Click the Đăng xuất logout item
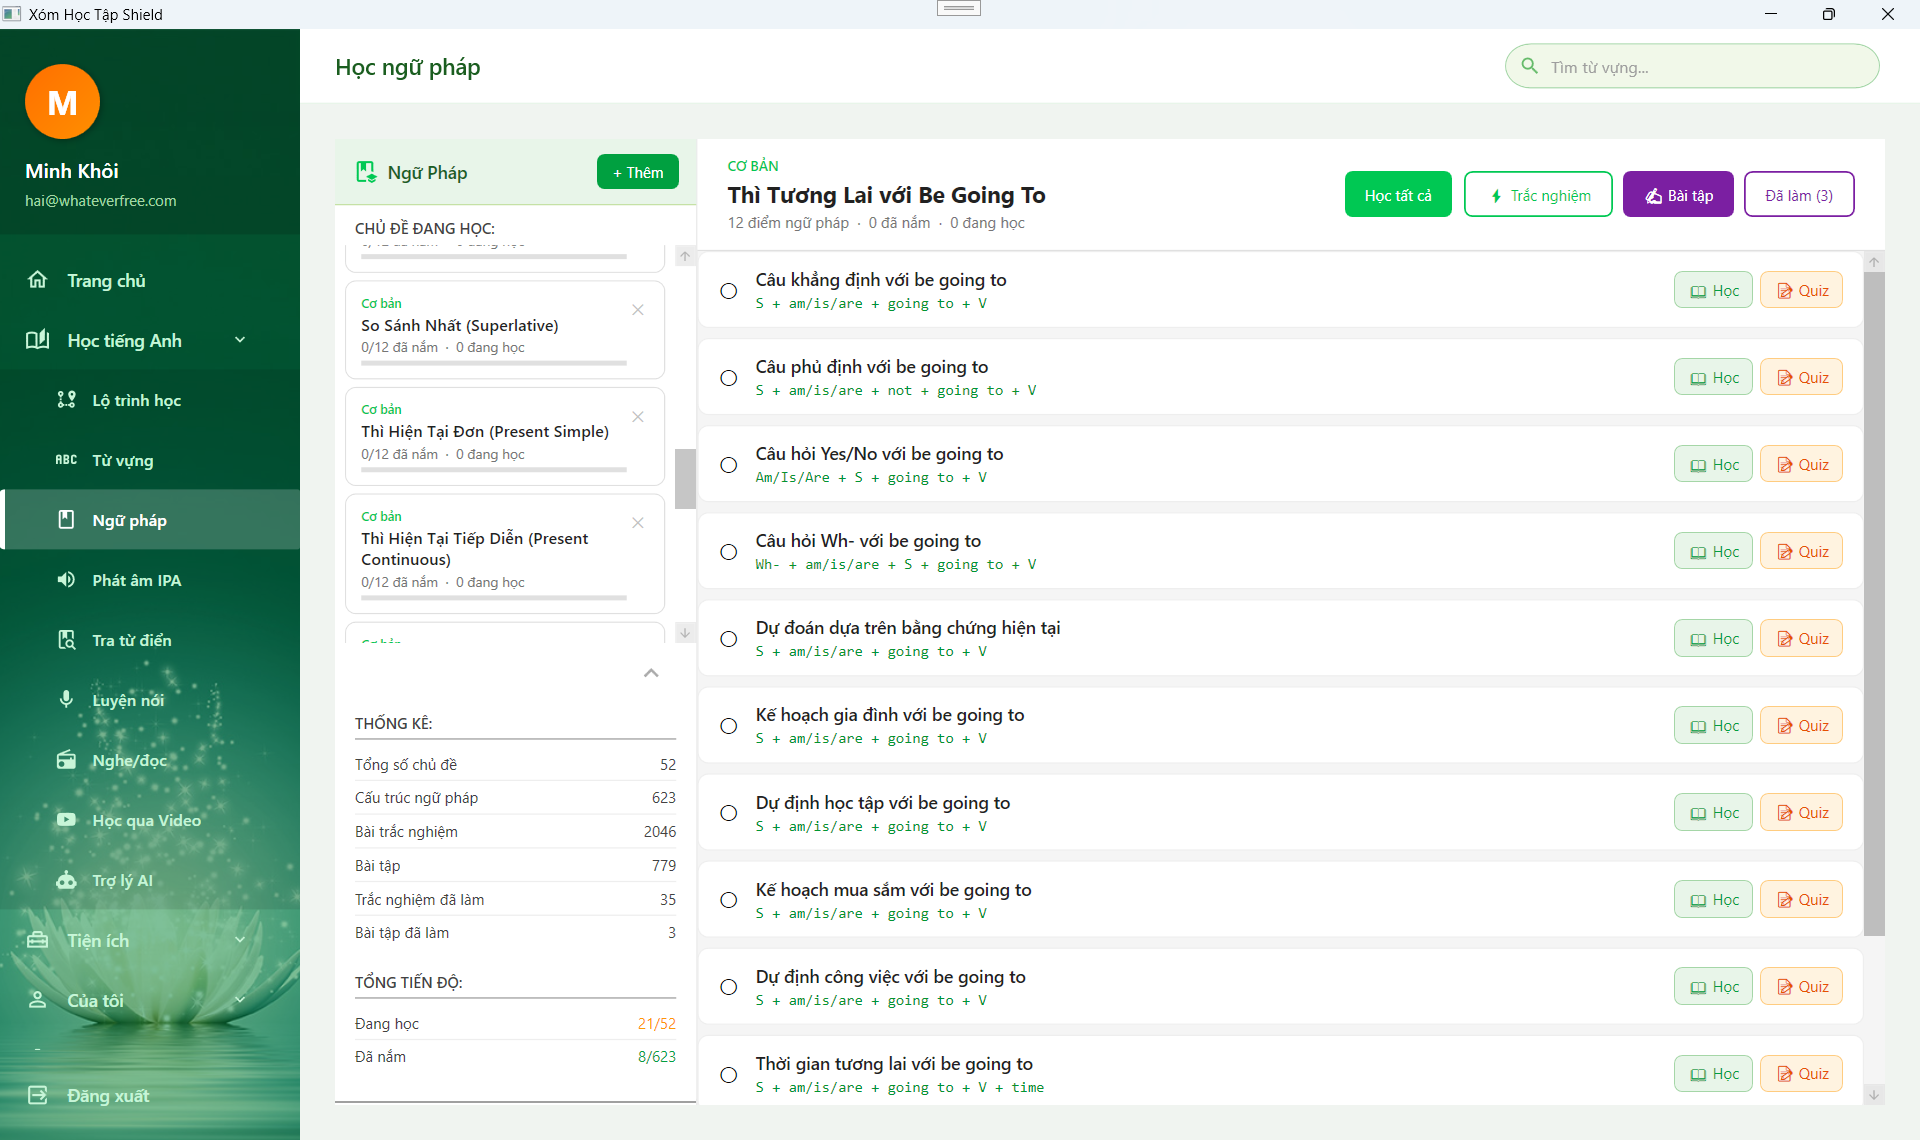The image size is (1920, 1140). tap(150, 1095)
